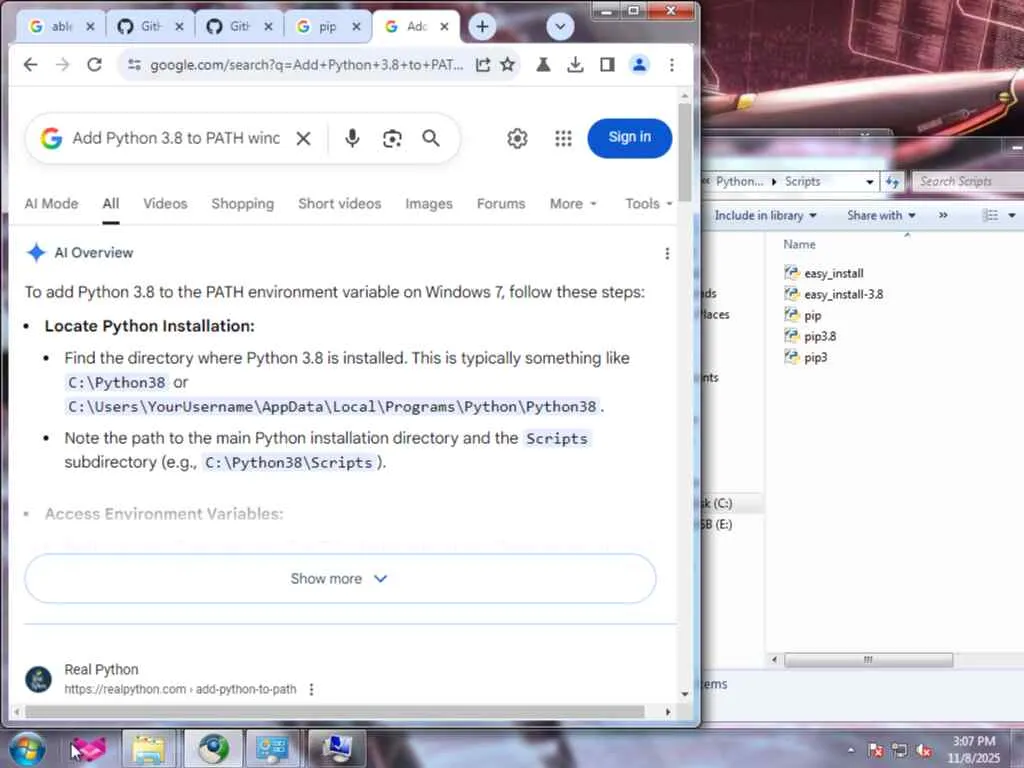Open the Google apps grid
The height and width of the screenshot is (768, 1024).
click(563, 138)
